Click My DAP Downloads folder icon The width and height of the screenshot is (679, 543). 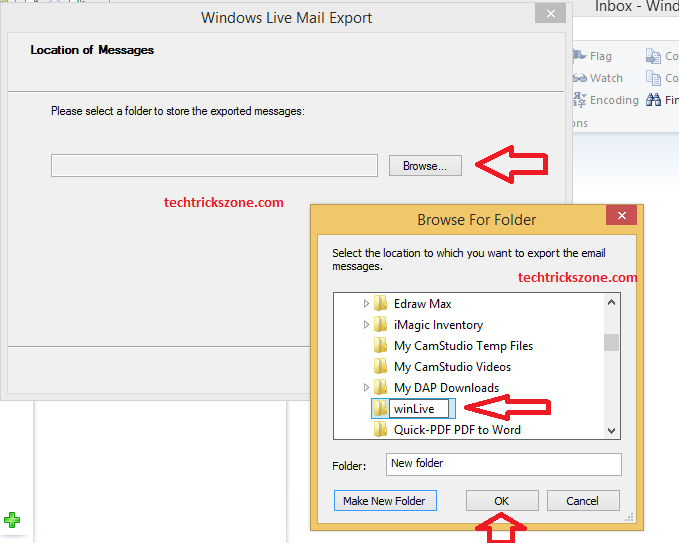tap(380, 387)
